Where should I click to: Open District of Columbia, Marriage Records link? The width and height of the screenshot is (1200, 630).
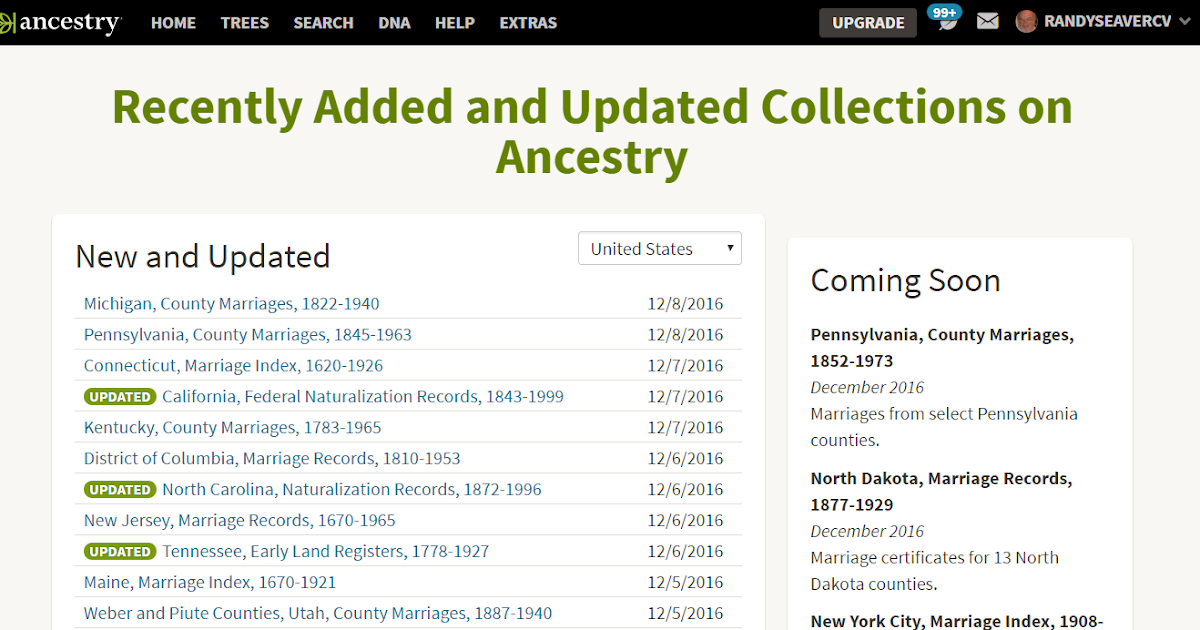tap(272, 459)
